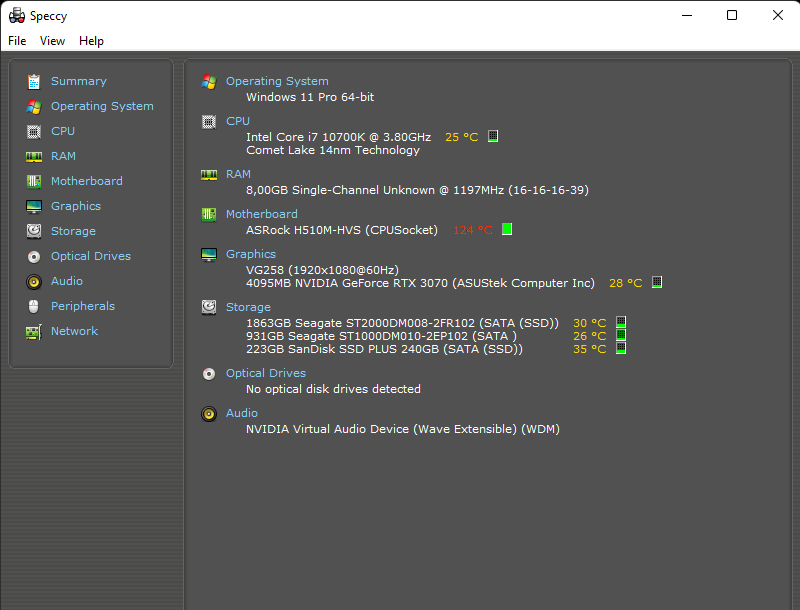Screen dimensions: 800x610
Task: Go to Operating System section in sidebar
Action: tap(102, 106)
